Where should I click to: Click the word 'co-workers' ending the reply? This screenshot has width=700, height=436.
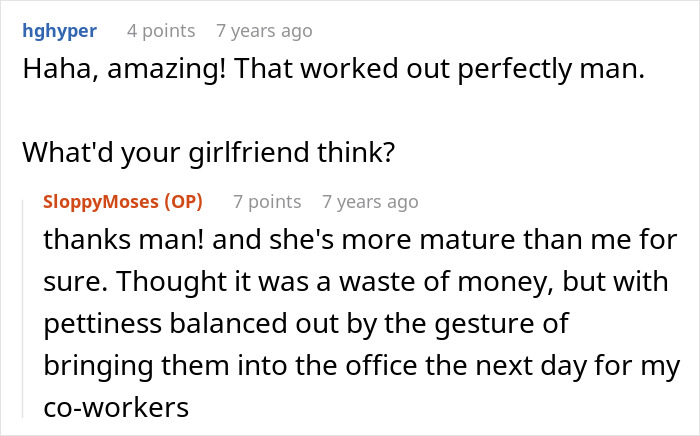[x=116, y=408]
